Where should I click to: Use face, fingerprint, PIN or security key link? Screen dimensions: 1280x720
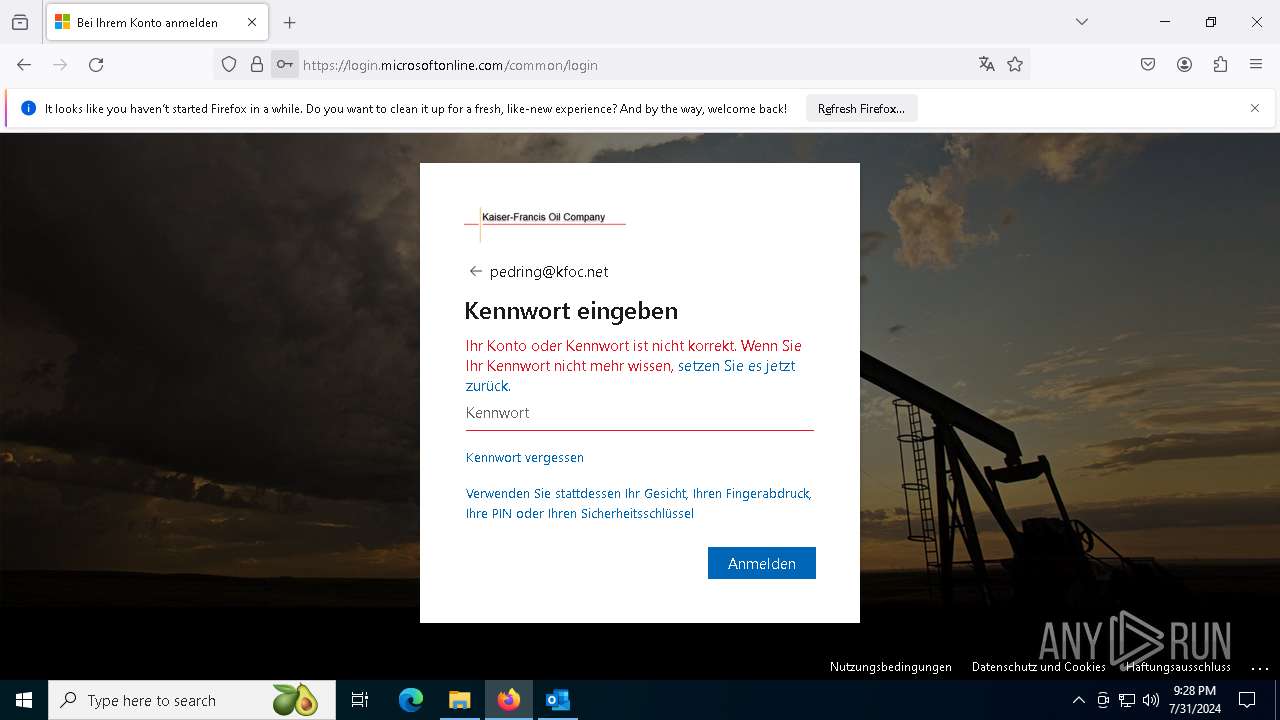tap(639, 503)
